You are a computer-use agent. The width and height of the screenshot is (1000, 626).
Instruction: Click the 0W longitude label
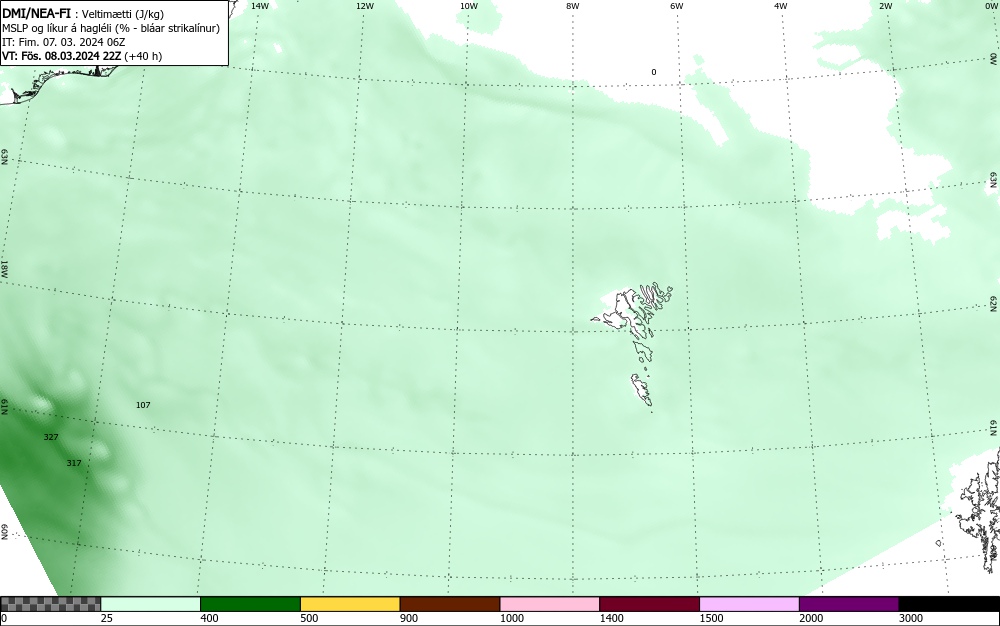point(990,6)
